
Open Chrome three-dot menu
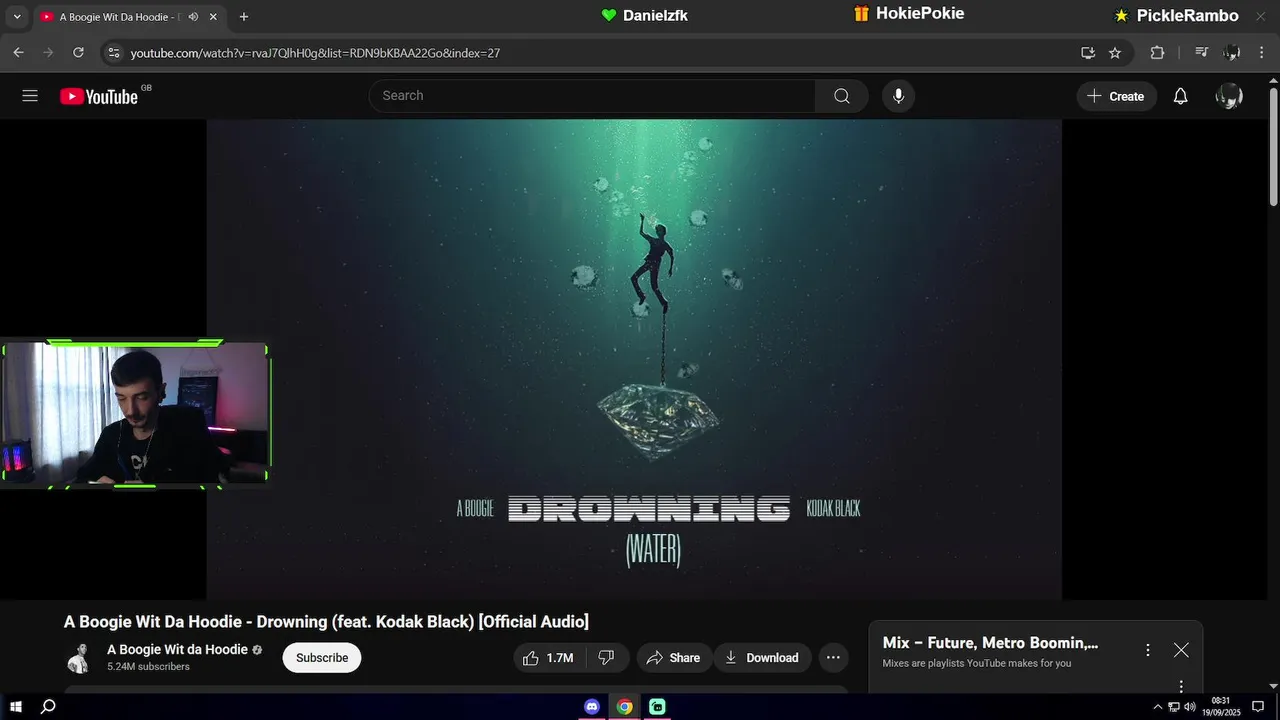coord(1263,53)
